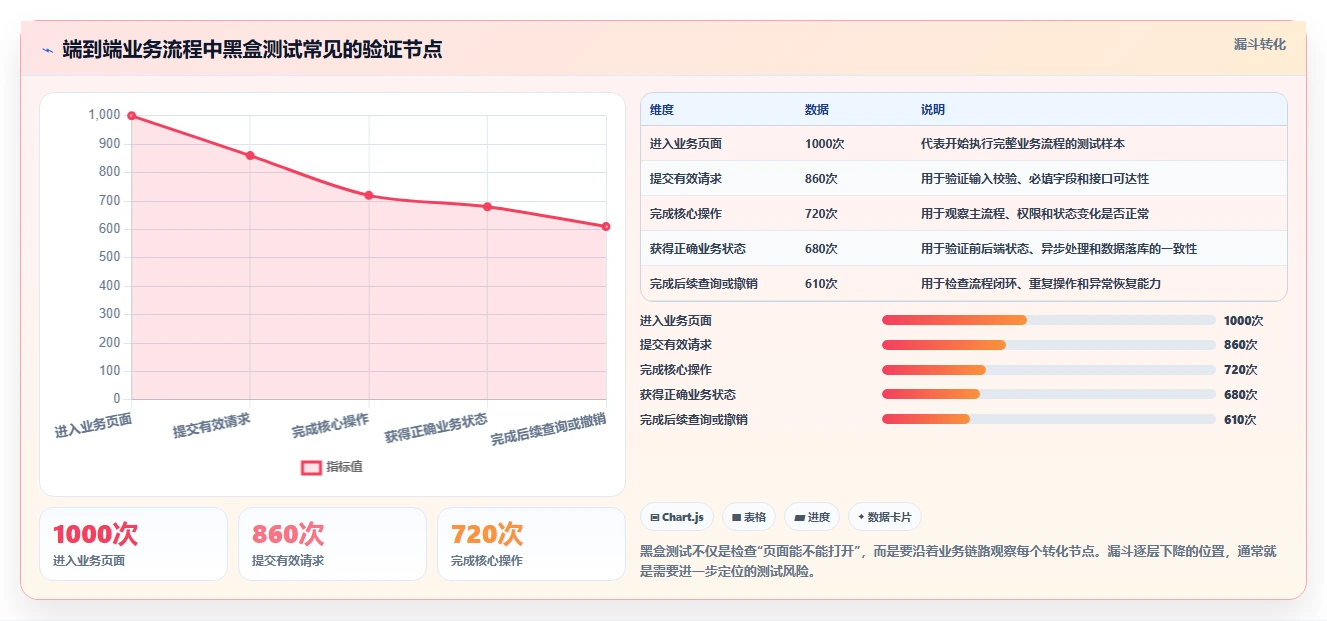
Task: Click the description 代表开始执行完整业务流程的测试样本
Action: [1023, 144]
